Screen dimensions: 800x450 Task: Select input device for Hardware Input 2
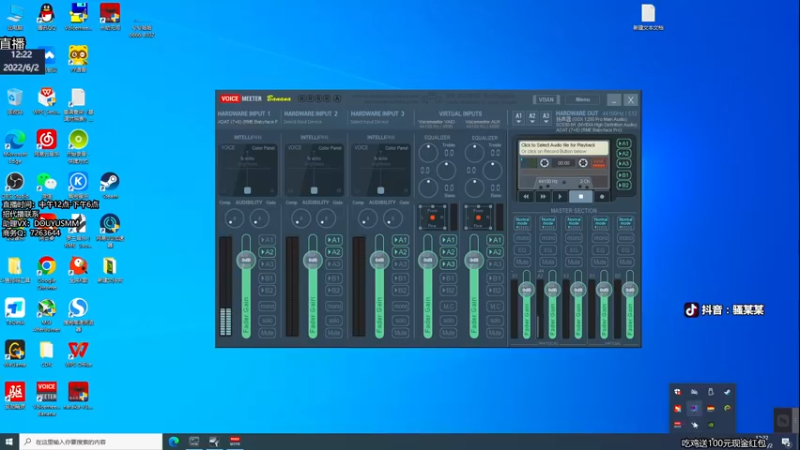(303, 122)
